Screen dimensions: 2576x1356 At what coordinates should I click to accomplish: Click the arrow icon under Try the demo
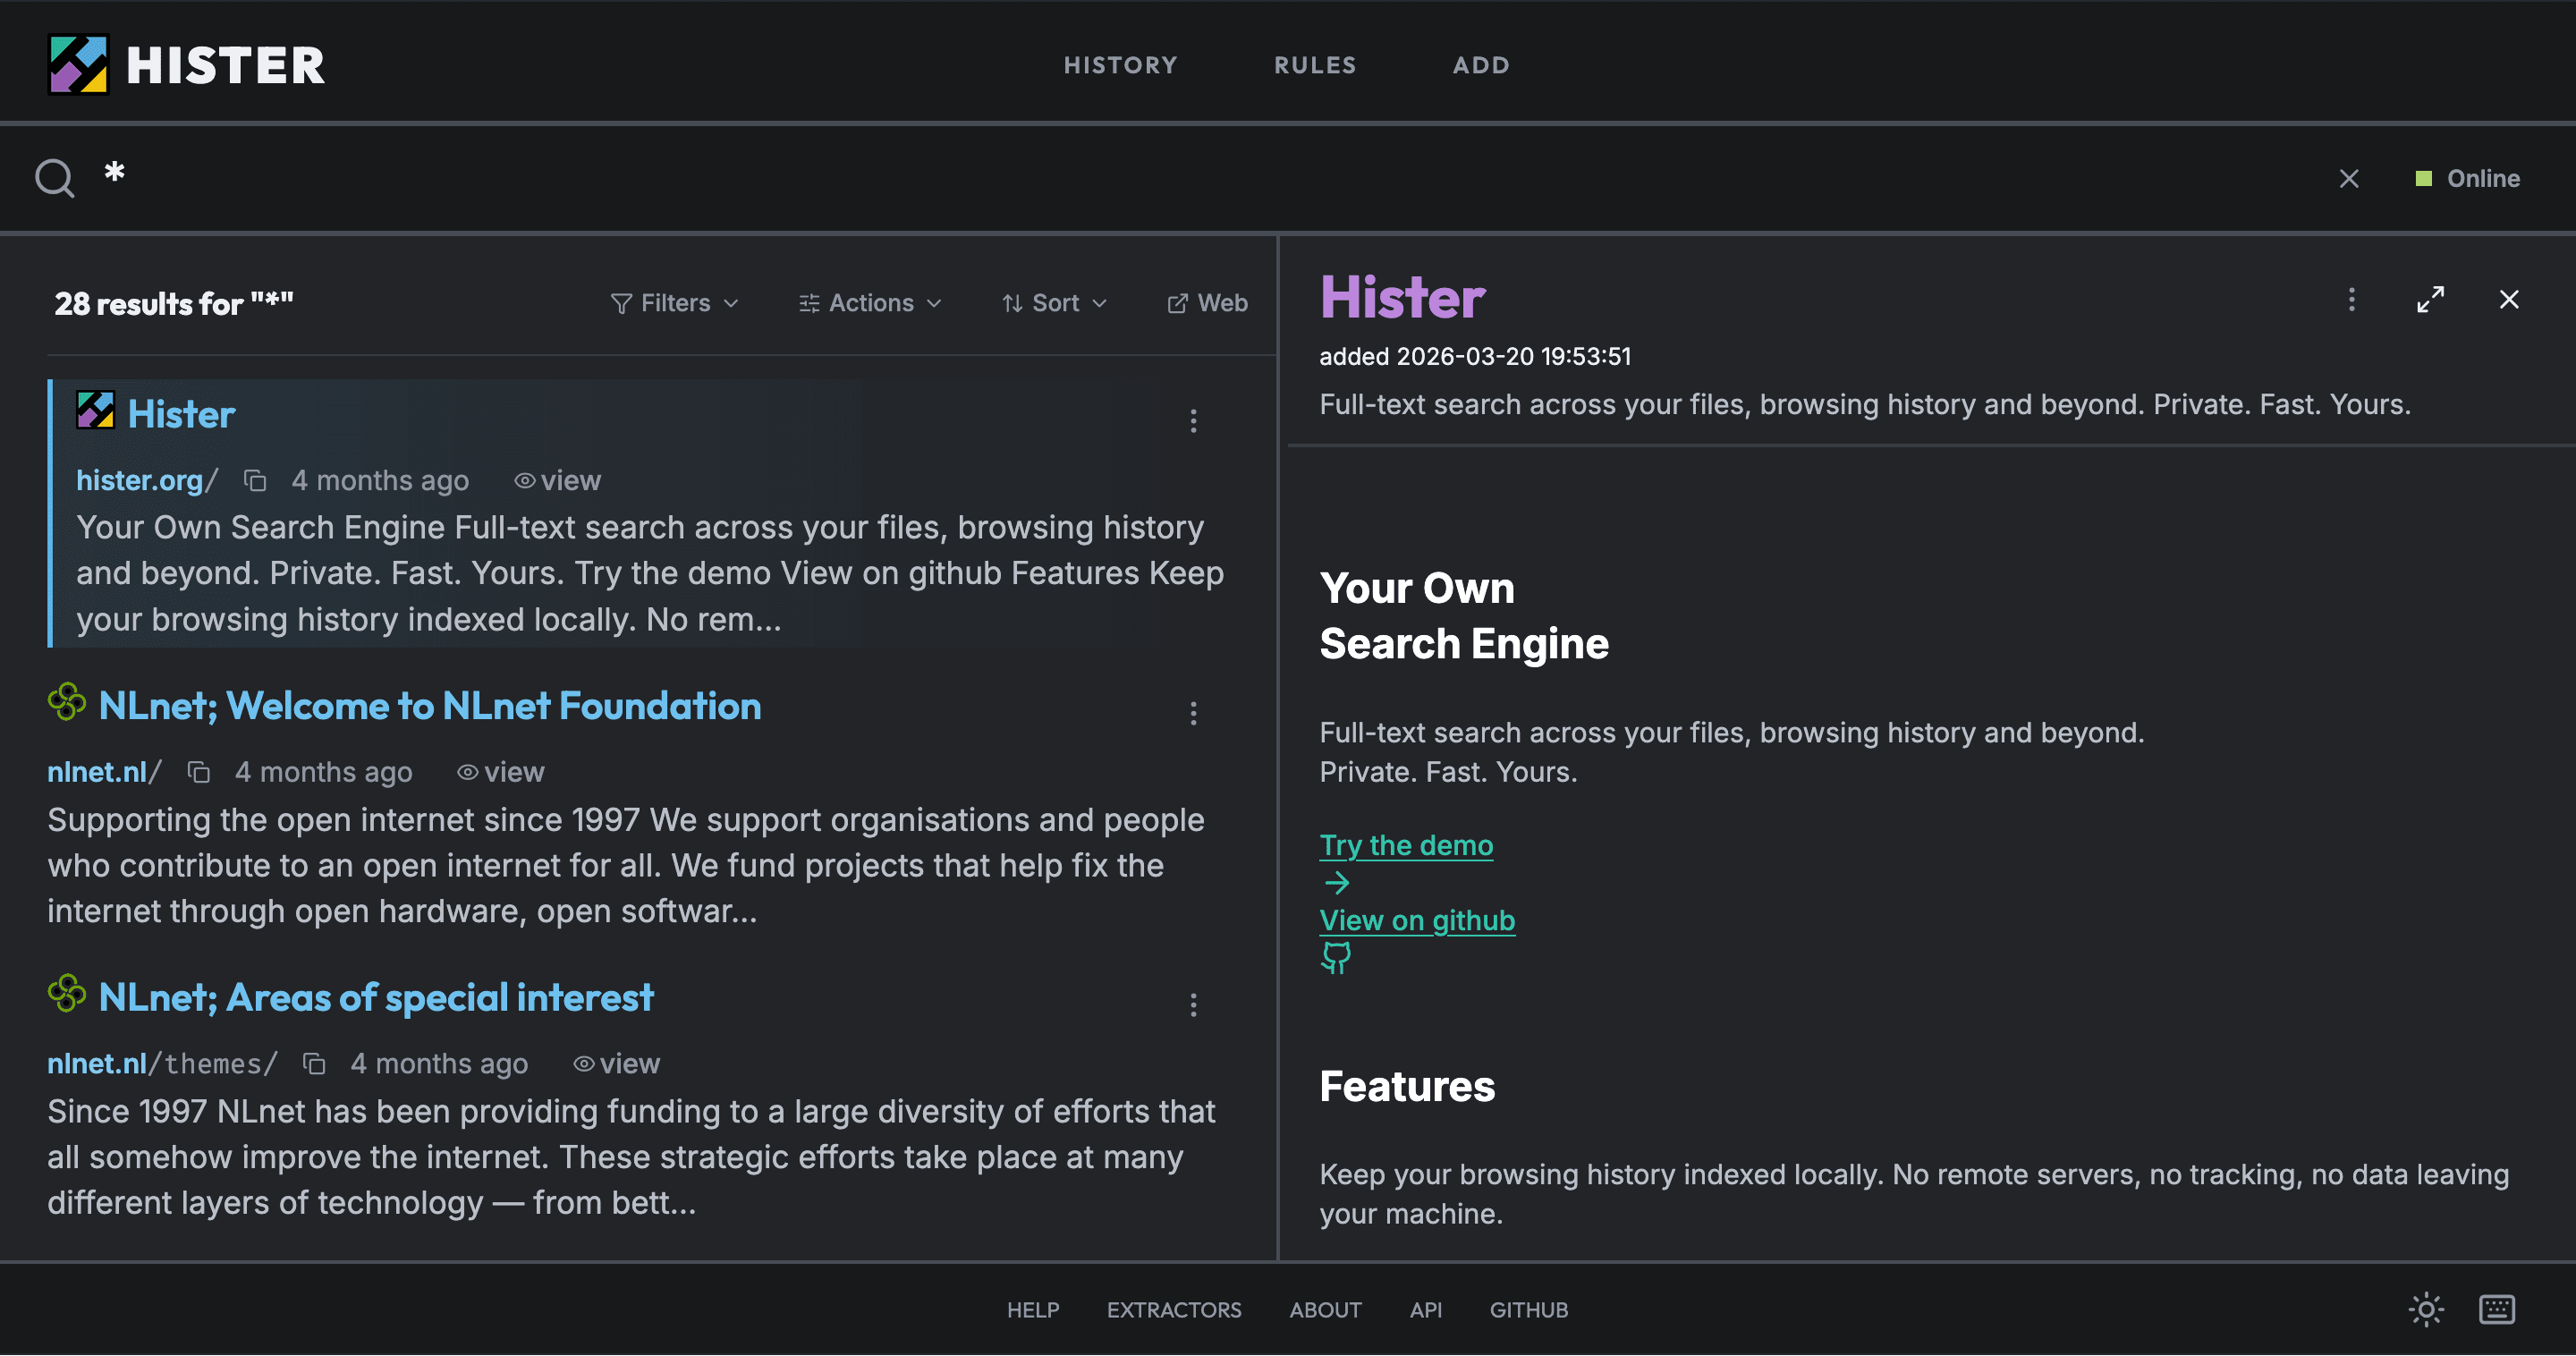pos(1337,883)
